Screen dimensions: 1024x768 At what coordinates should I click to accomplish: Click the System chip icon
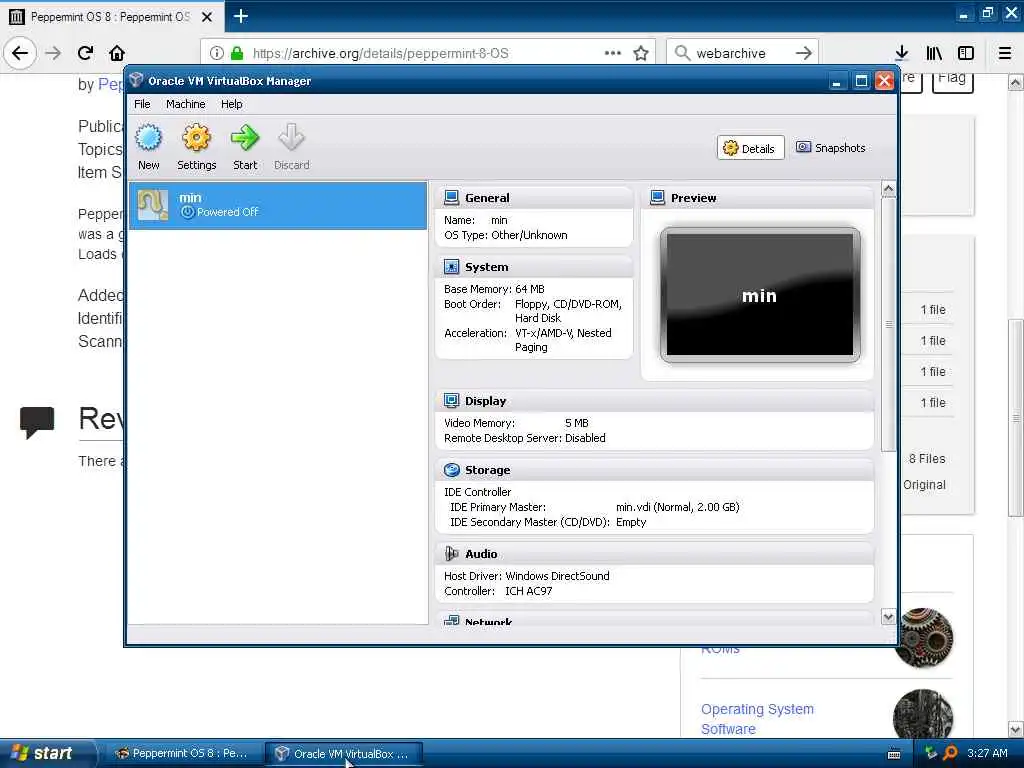point(451,267)
